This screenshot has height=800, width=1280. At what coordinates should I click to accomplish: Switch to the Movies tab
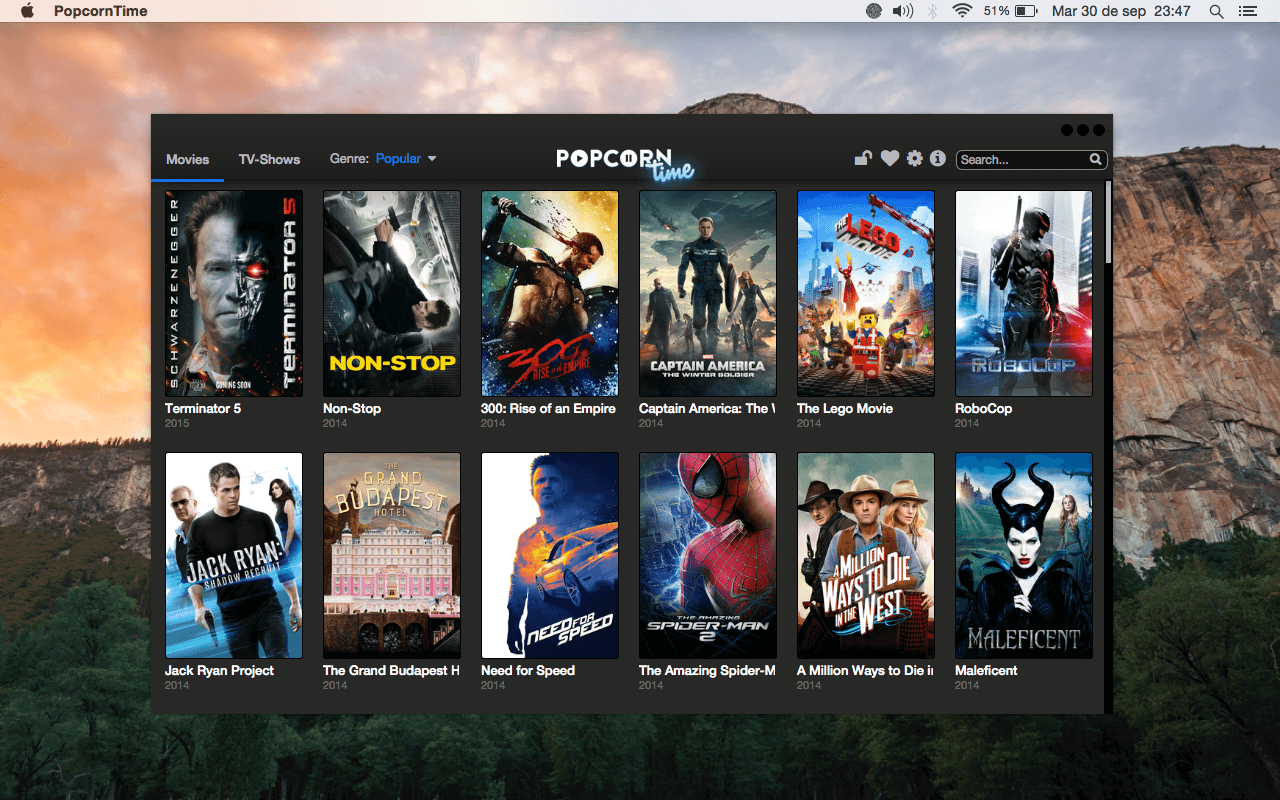click(187, 159)
